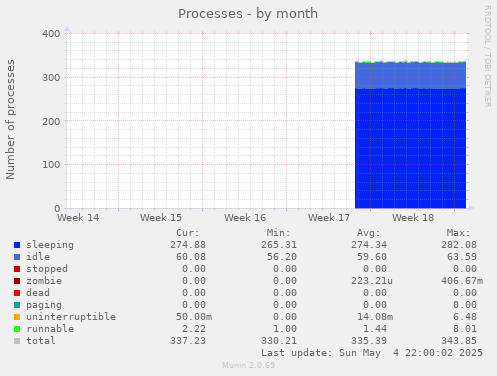Click the sleeping legend color swatch

point(17,245)
